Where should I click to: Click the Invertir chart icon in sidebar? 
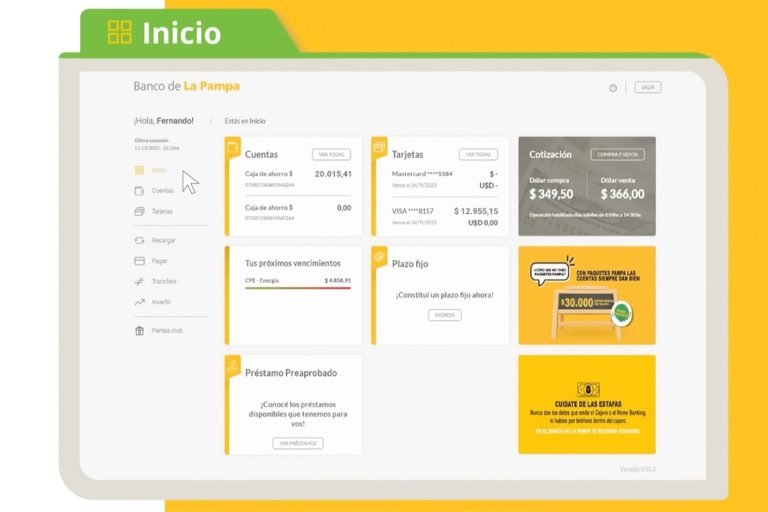pos(140,302)
